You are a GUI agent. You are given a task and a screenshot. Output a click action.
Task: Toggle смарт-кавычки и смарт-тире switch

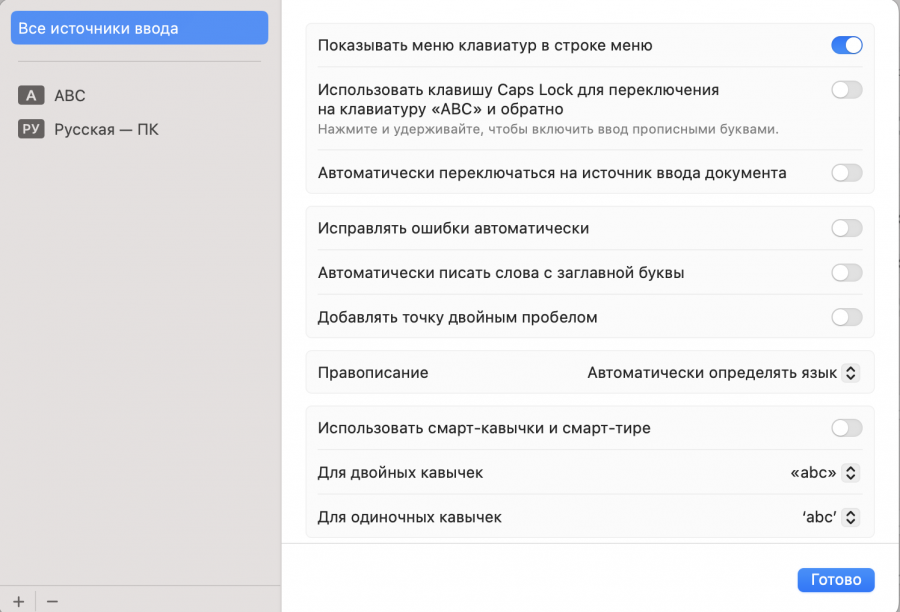(846, 428)
